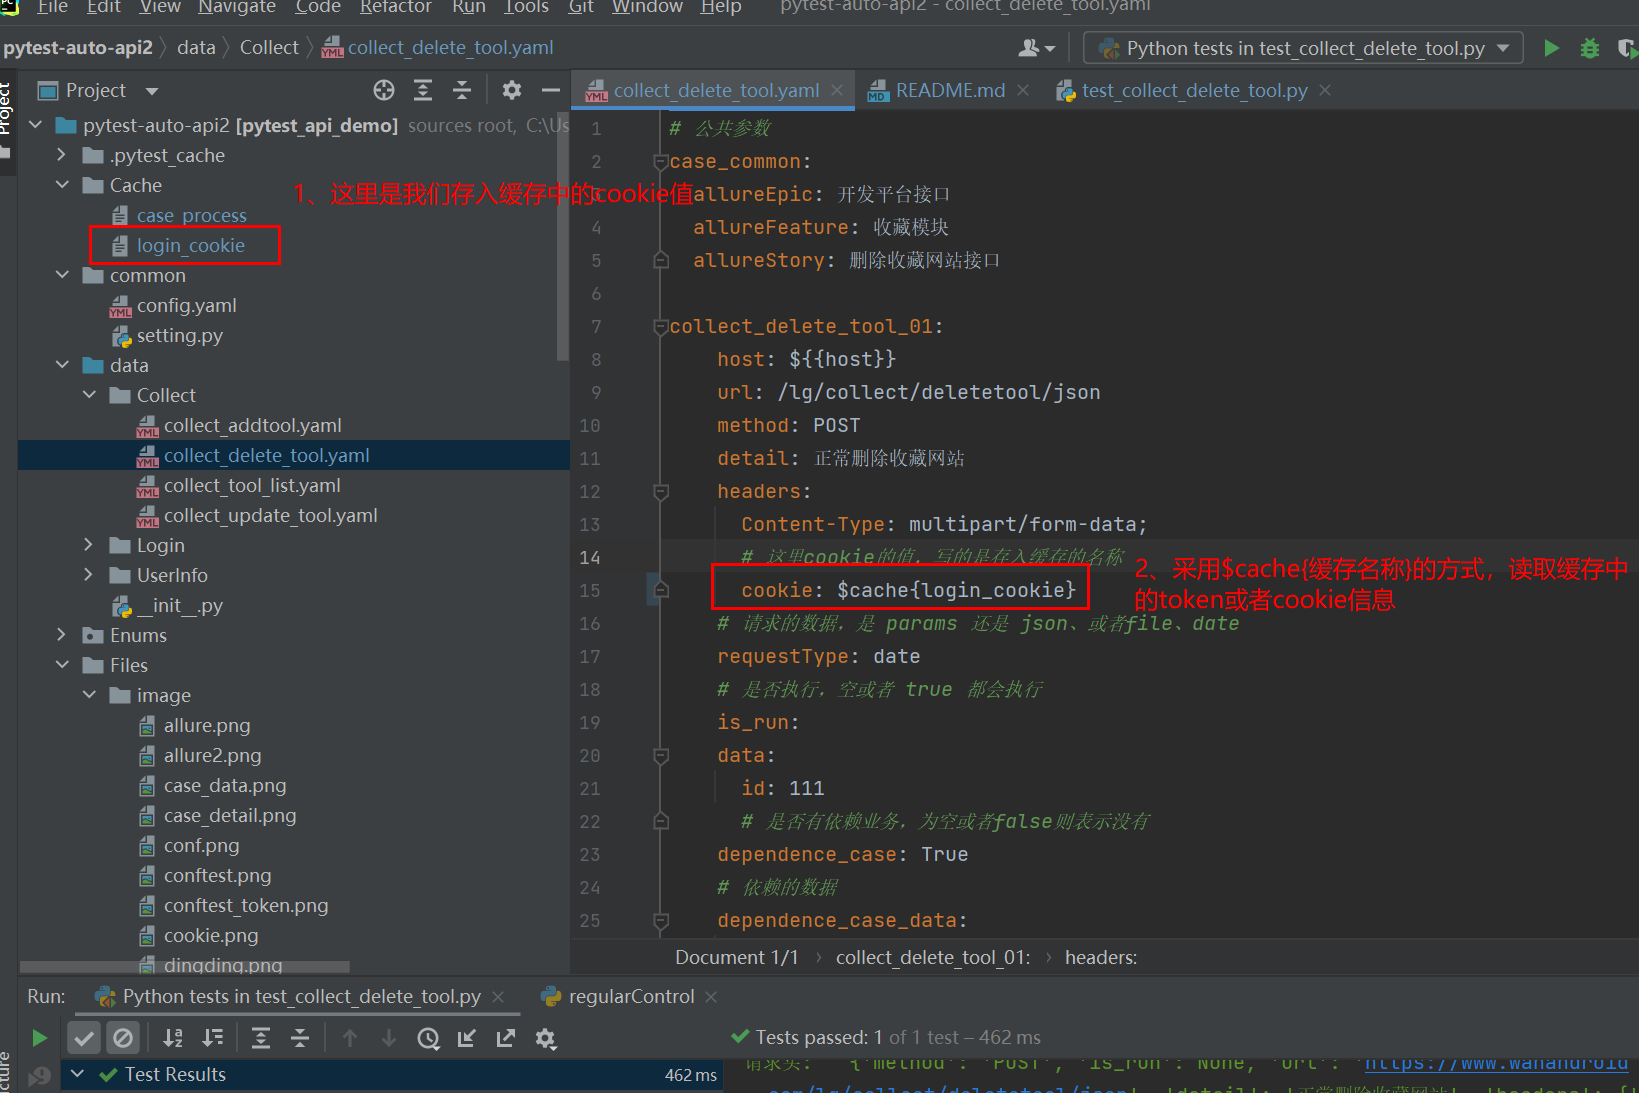1639x1093 pixels.
Task: Collapse all items in Project panel
Action: pos(462,90)
